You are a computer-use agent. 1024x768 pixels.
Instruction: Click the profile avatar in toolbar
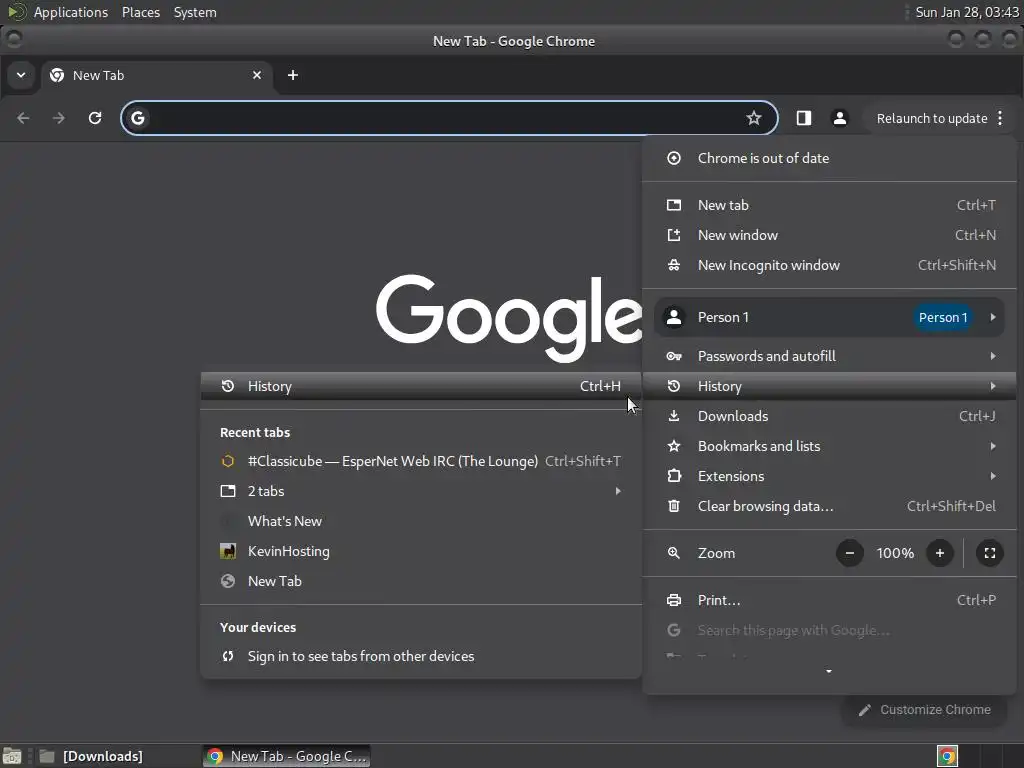[x=839, y=118]
